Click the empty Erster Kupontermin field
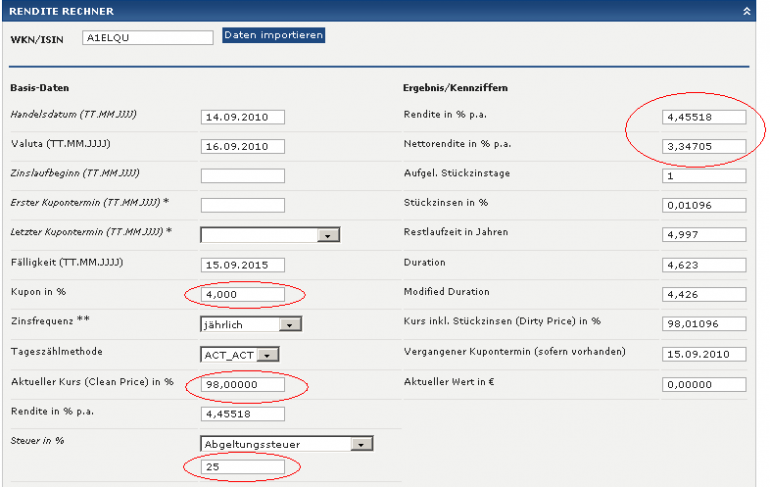Image resolution: width=770 pixels, height=487 pixels. (x=243, y=205)
